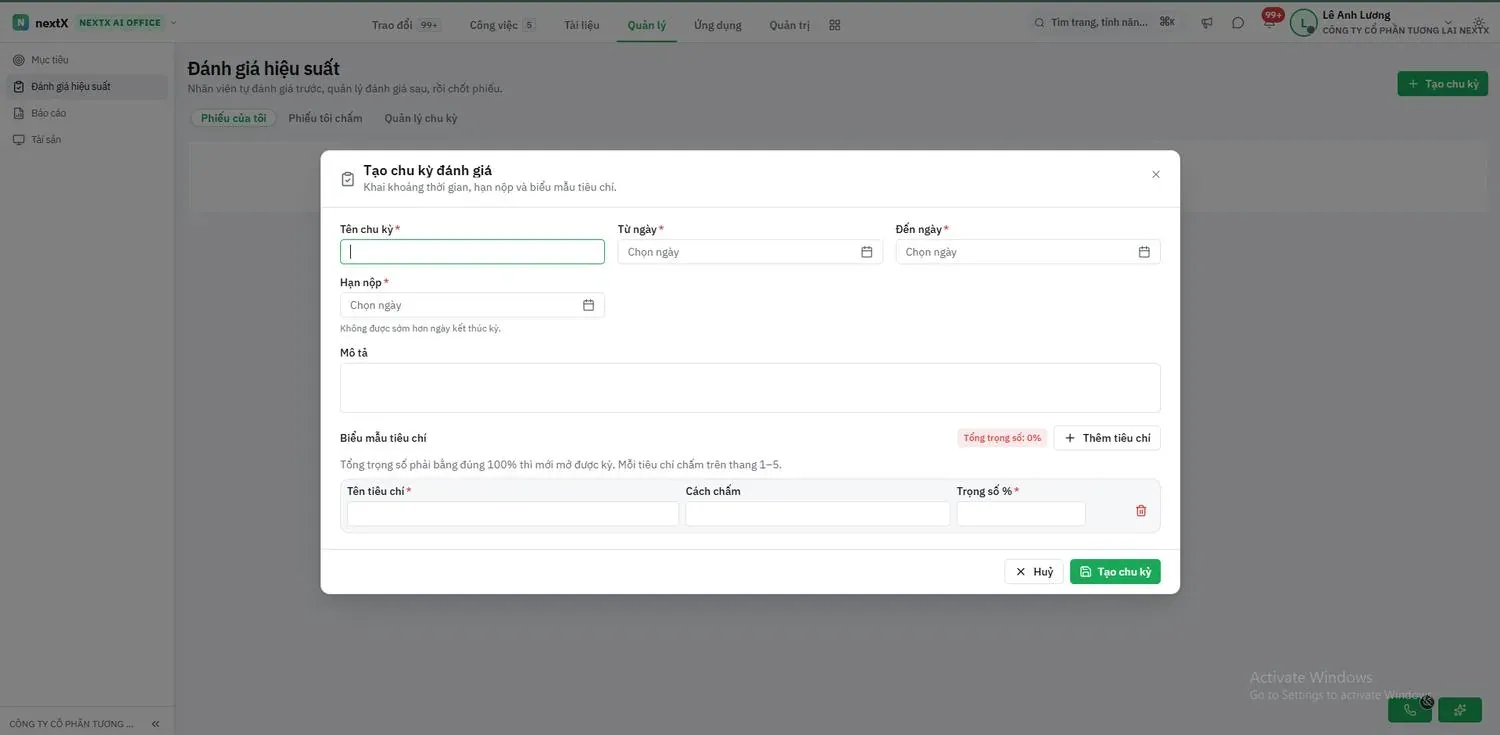
Task: Open Báo cáo in the sidebar
Action: point(87,113)
